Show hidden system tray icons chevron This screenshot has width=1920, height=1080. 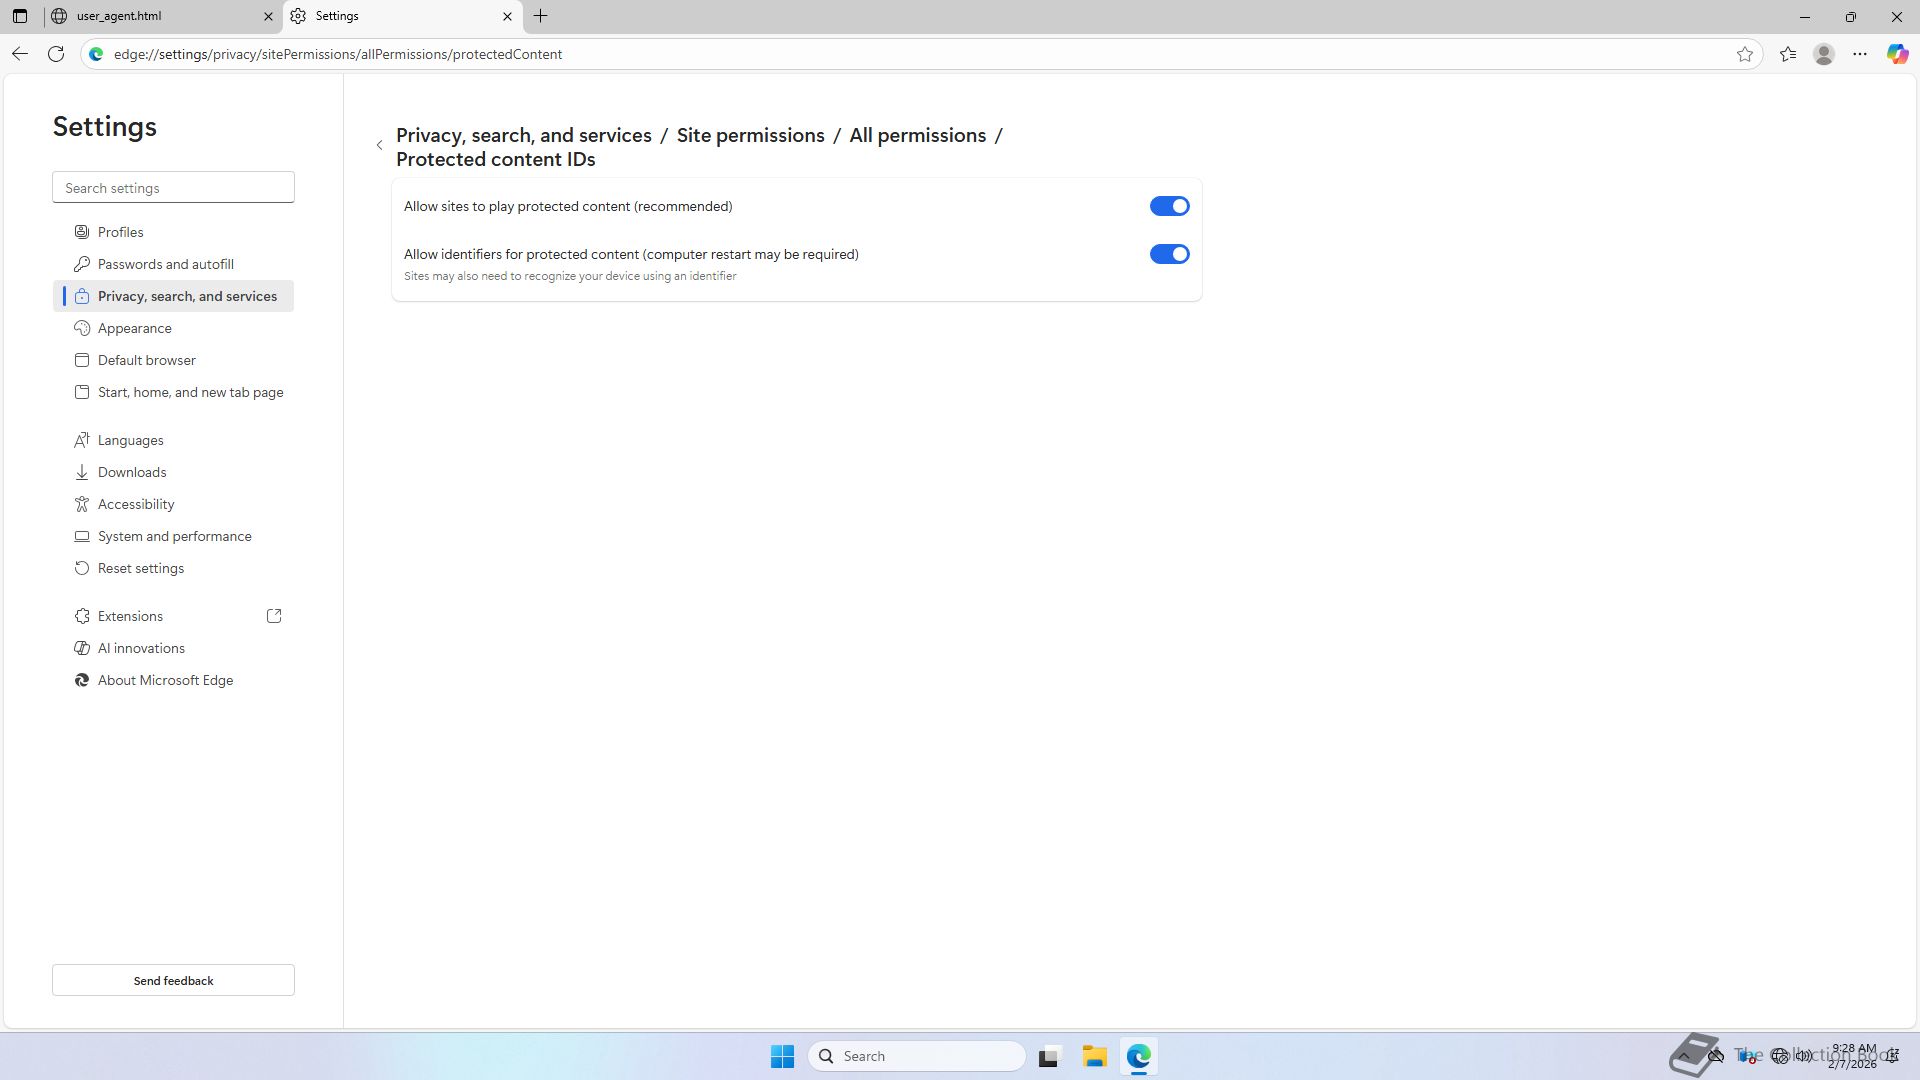[1685, 1056]
